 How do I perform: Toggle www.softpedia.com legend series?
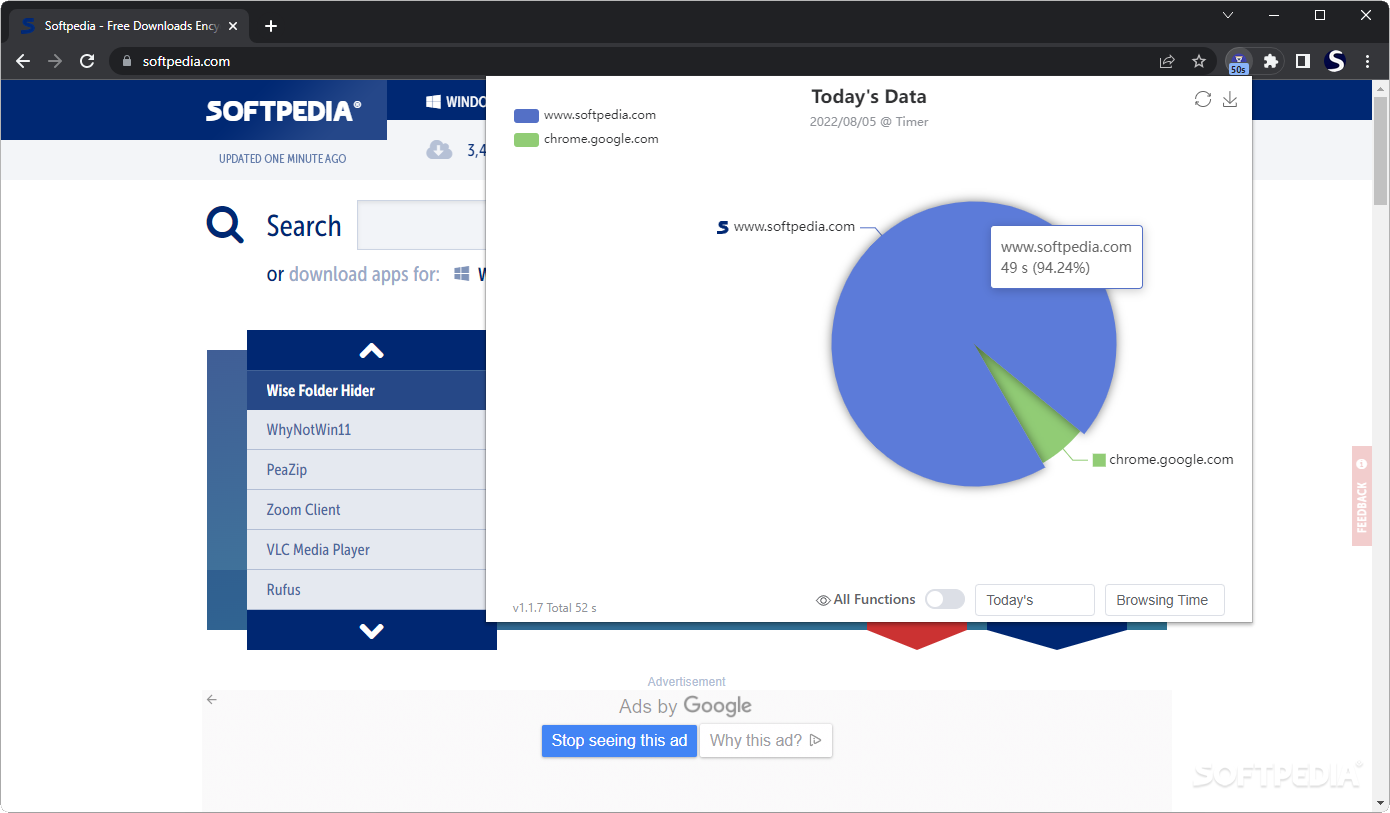point(585,115)
